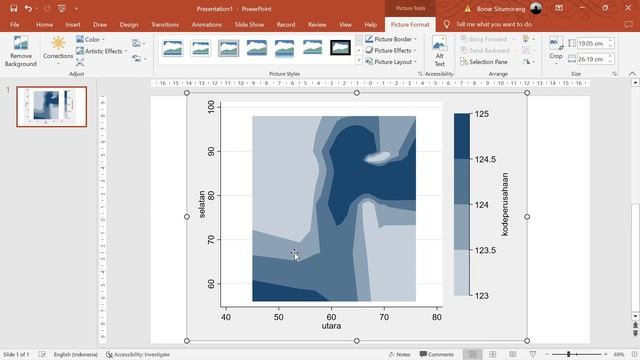The height and width of the screenshot is (360, 640).
Task: Collapse the ribbon with the caret
Action: click(x=632, y=74)
